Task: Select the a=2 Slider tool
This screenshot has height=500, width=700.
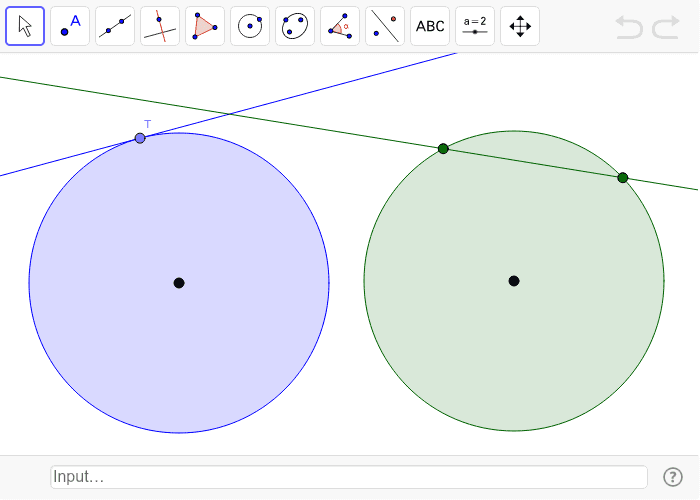Action: (475, 26)
